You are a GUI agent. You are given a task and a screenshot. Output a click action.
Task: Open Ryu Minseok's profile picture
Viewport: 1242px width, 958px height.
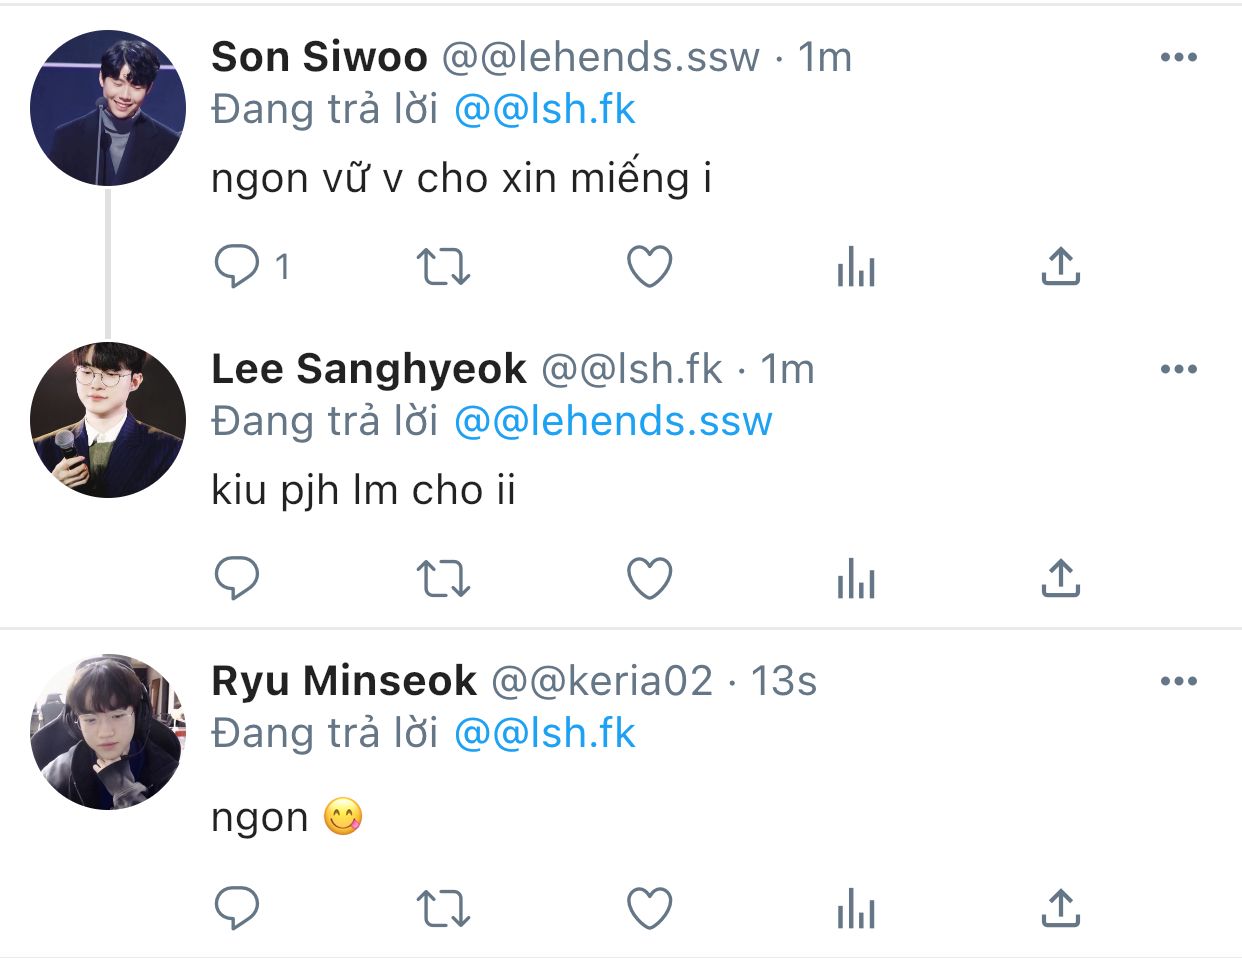pos(108,732)
